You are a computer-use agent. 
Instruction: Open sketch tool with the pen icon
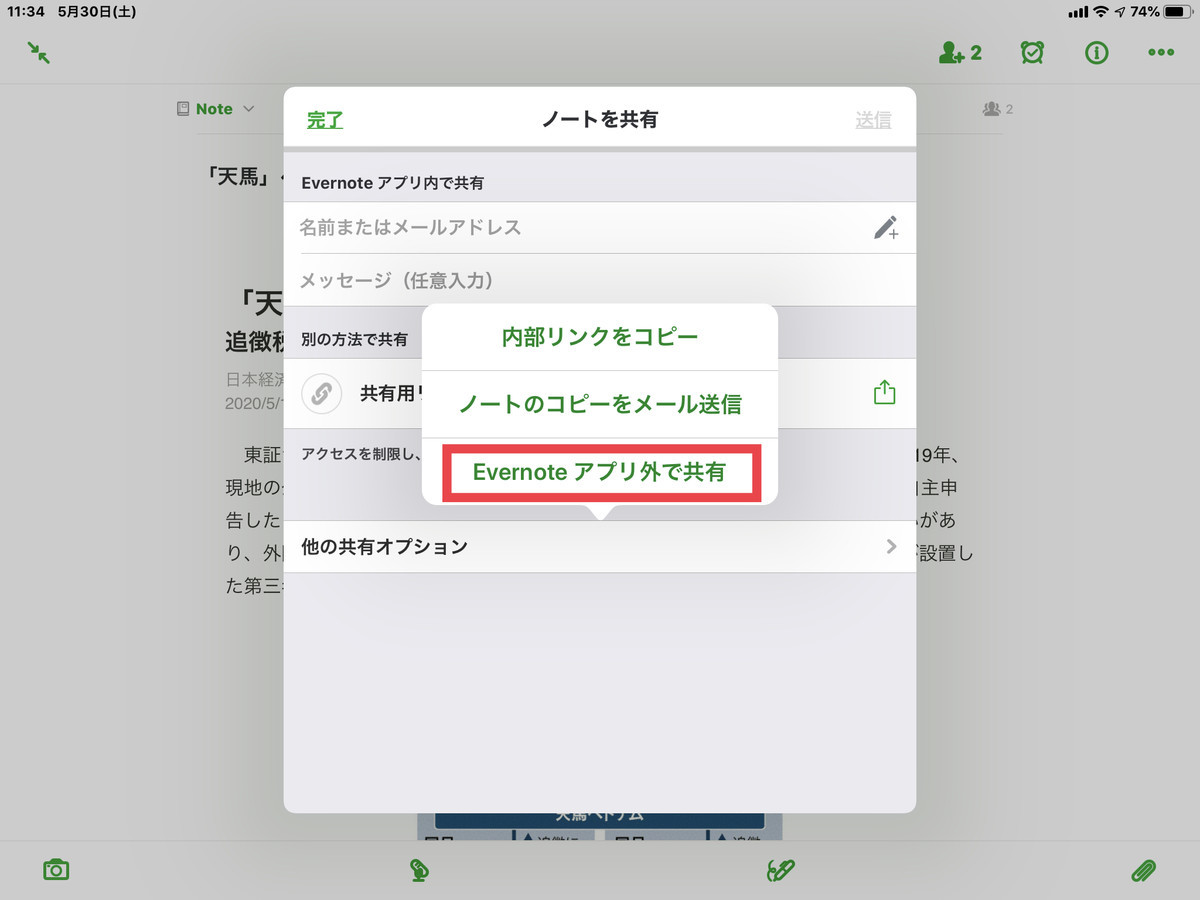[780, 870]
